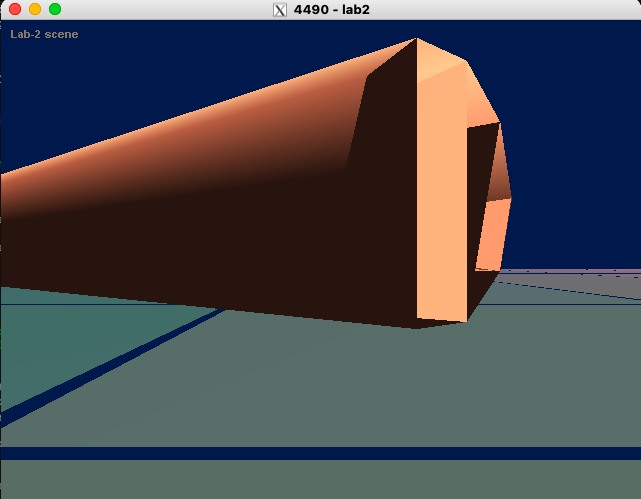The height and width of the screenshot is (499, 641).
Task: Close the 4490 - lab2 window
Action: tap(15, 9)
